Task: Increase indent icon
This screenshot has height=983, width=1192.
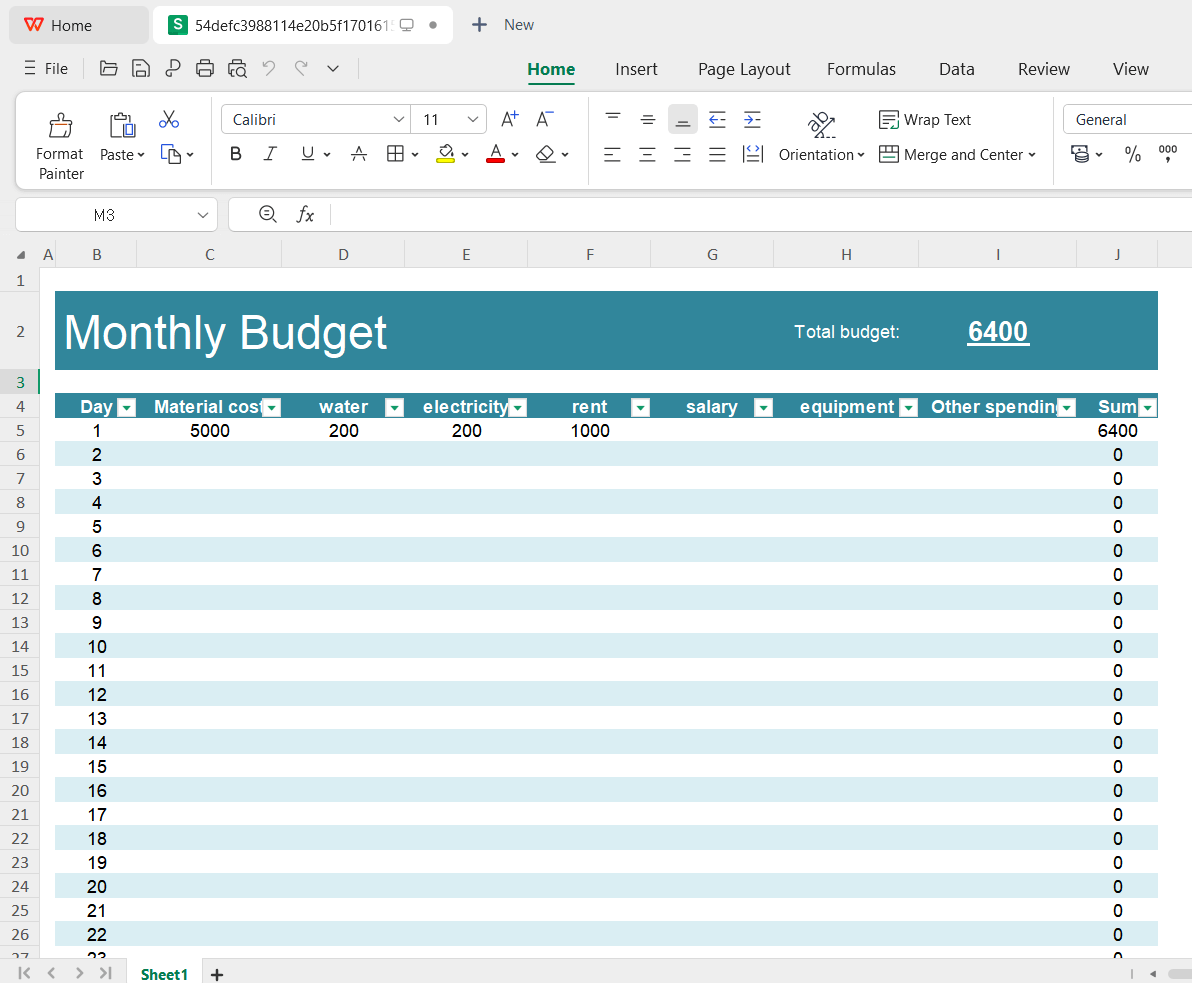Action: tap(752, 119)
